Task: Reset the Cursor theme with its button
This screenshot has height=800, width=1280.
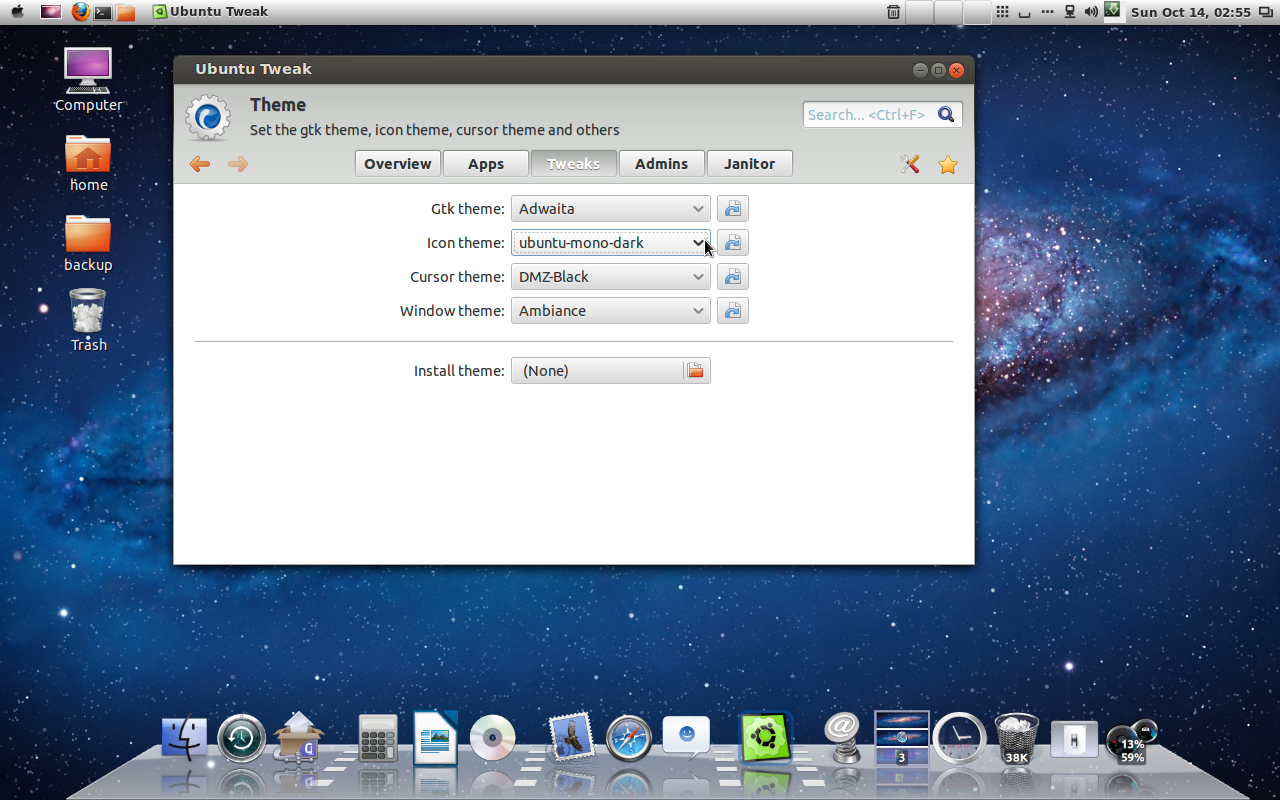Action: 733,277
